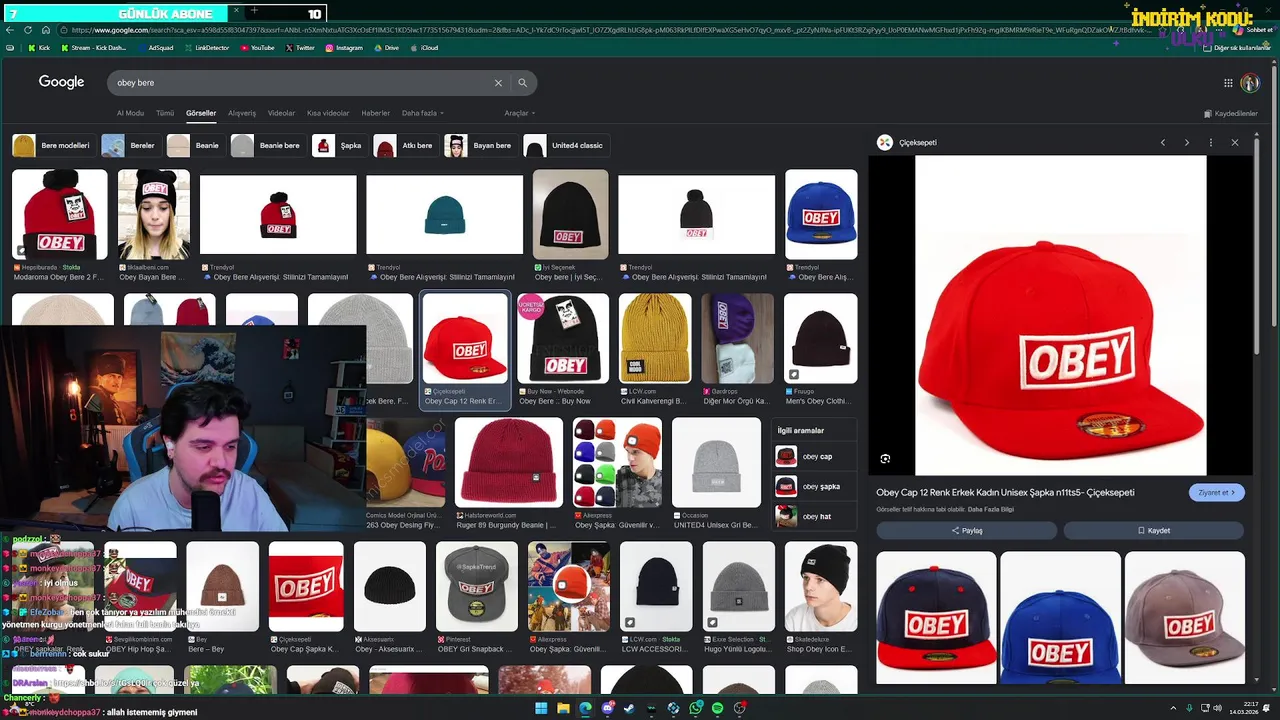The height and width of the screenshot is (720, 1280).
Task: Open File Explorer from the taskbar
Action: tap(563, 708)
